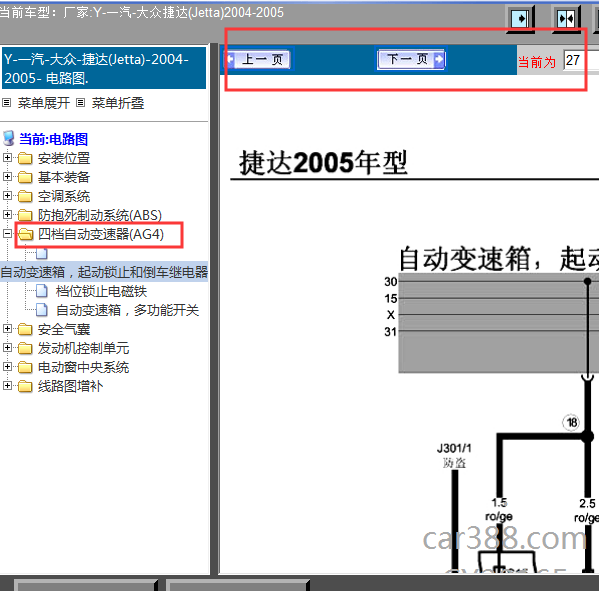The image size is (599, 591).
Task: Select the 四档自动变速器(AG4) tree label
Action: (x=101, y=234)
